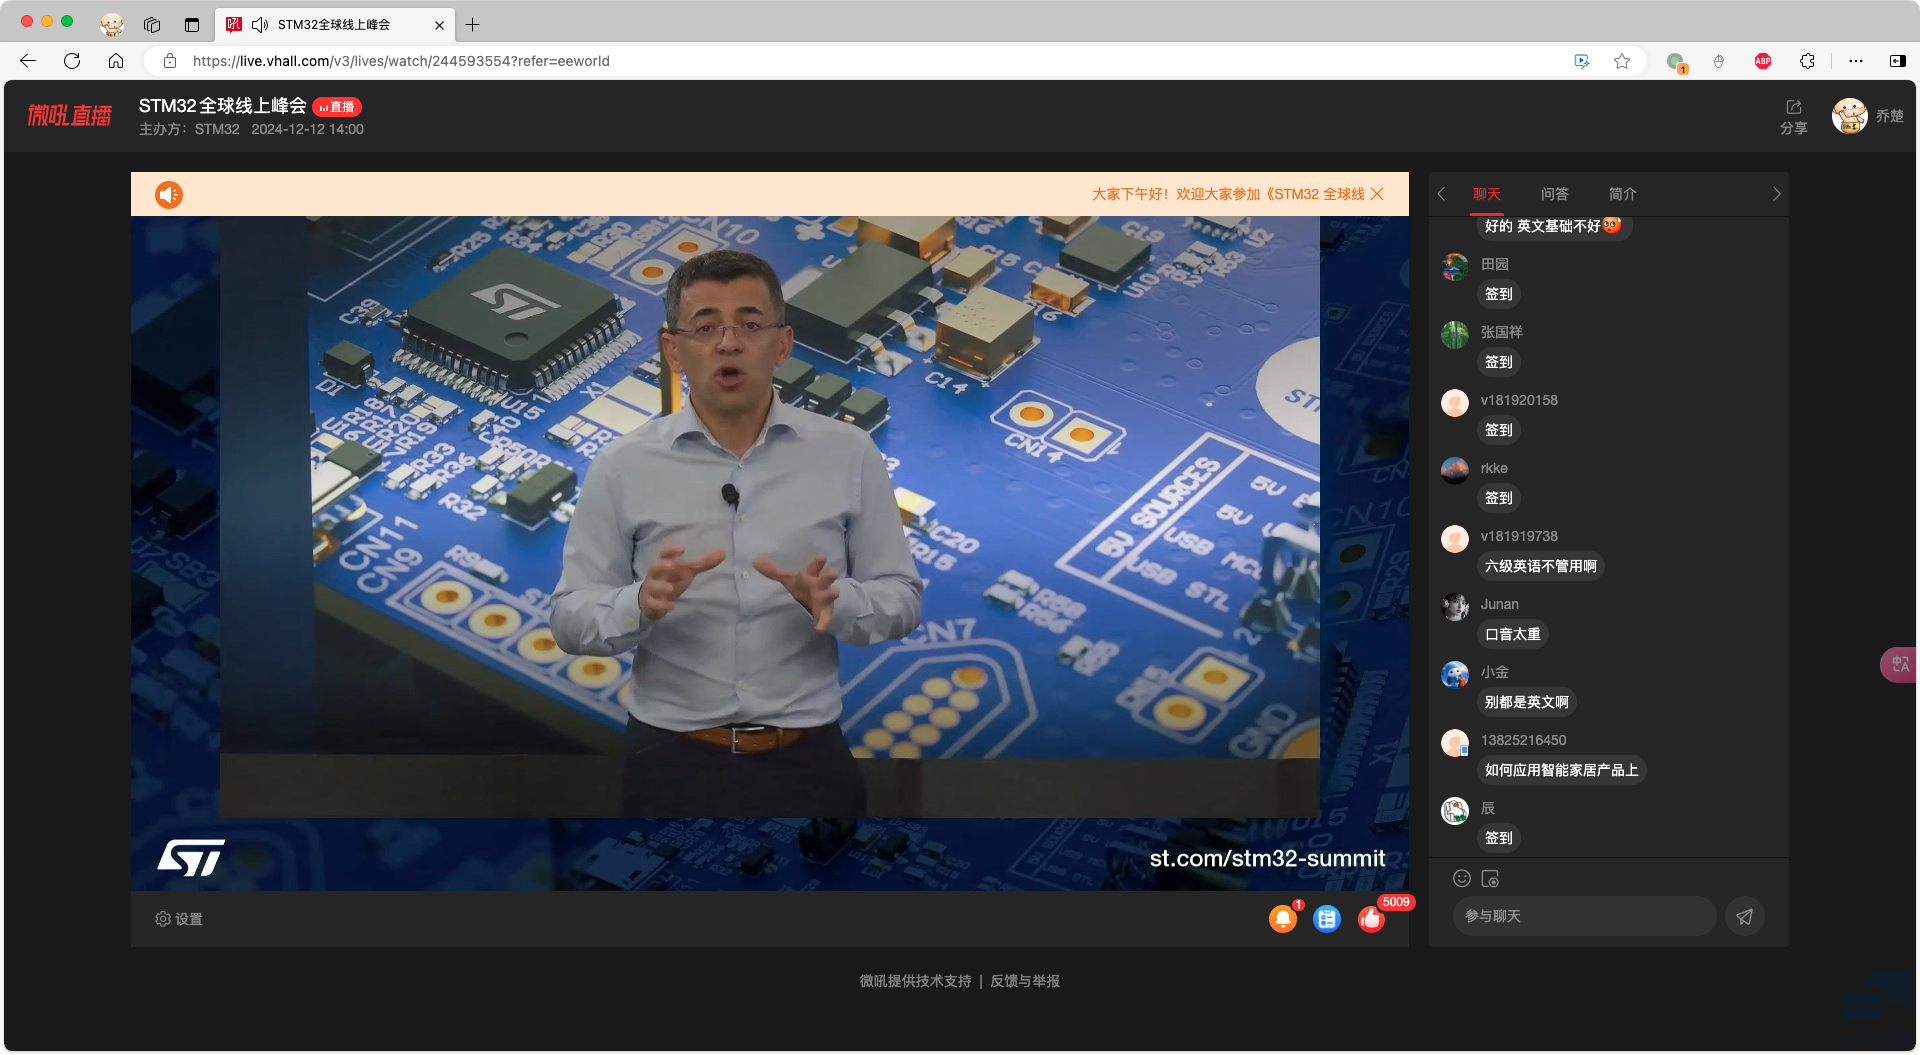This screenshot has width=1920, height=1055.
Task: Click username v181920158 in chat
Action: pos(1519,400)
